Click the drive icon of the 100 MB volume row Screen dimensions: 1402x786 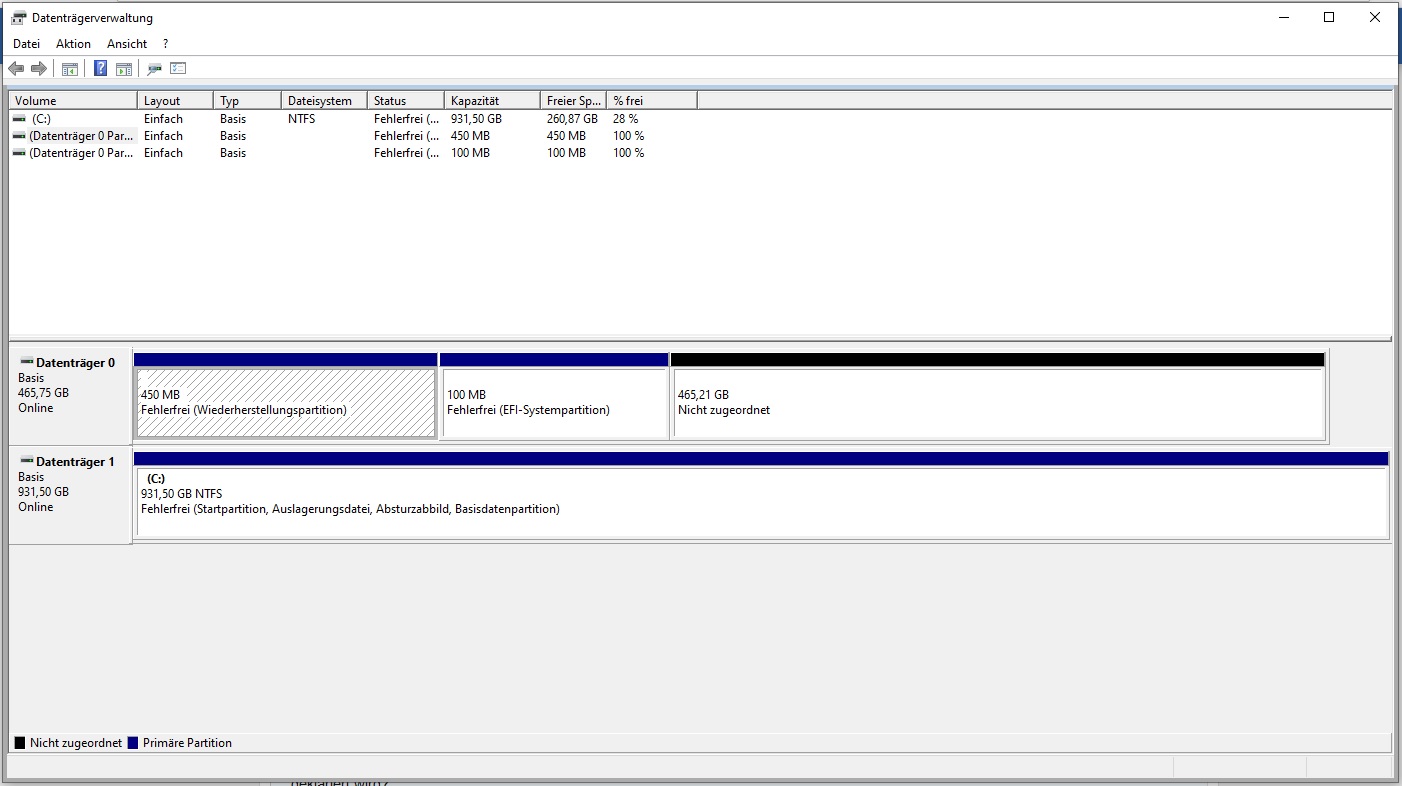(x=19, y=153)
